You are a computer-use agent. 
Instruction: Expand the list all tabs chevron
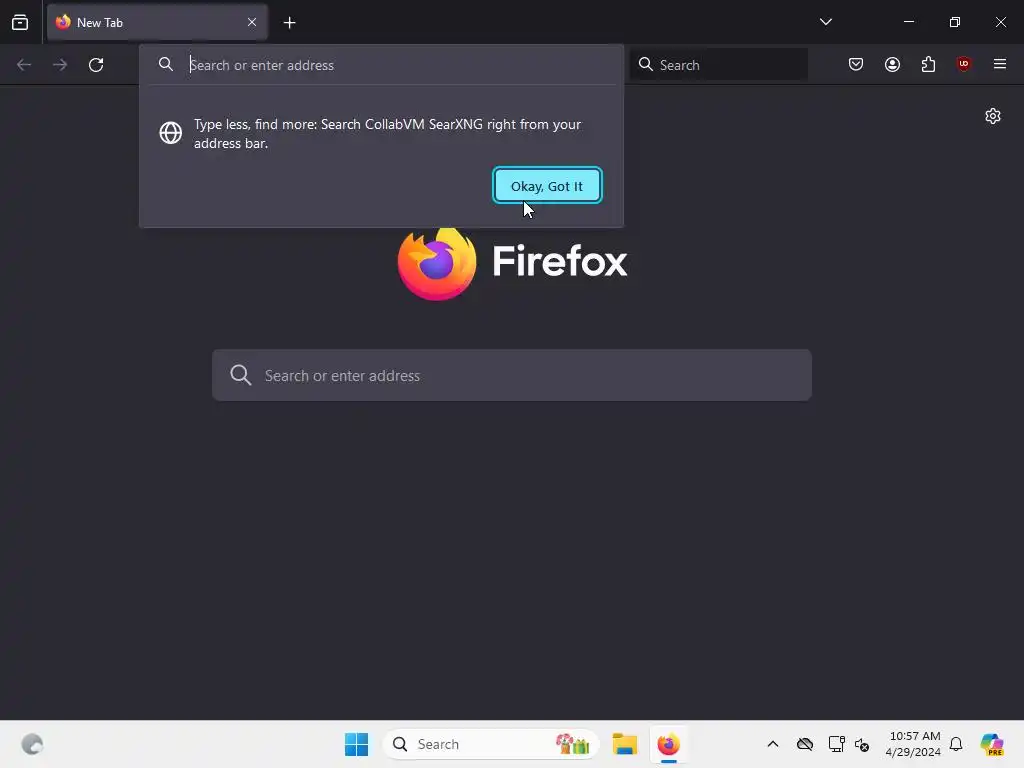click(x=825, y=22)
